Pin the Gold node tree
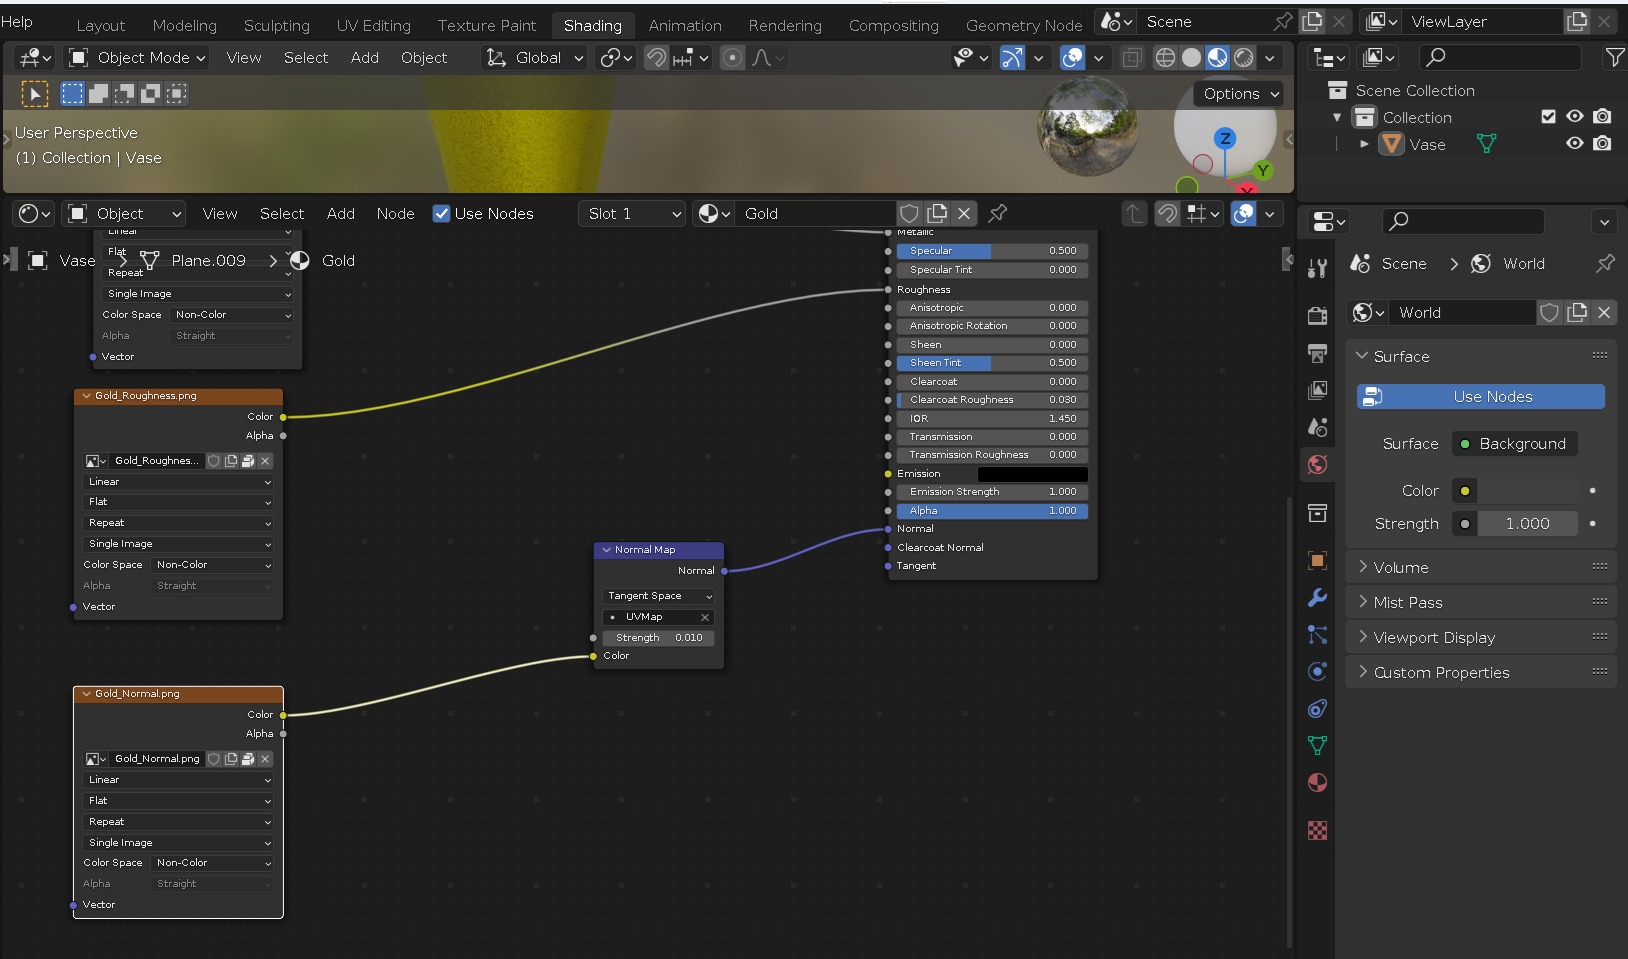This screenshot has width=1628, height=959. pos(997,213)
